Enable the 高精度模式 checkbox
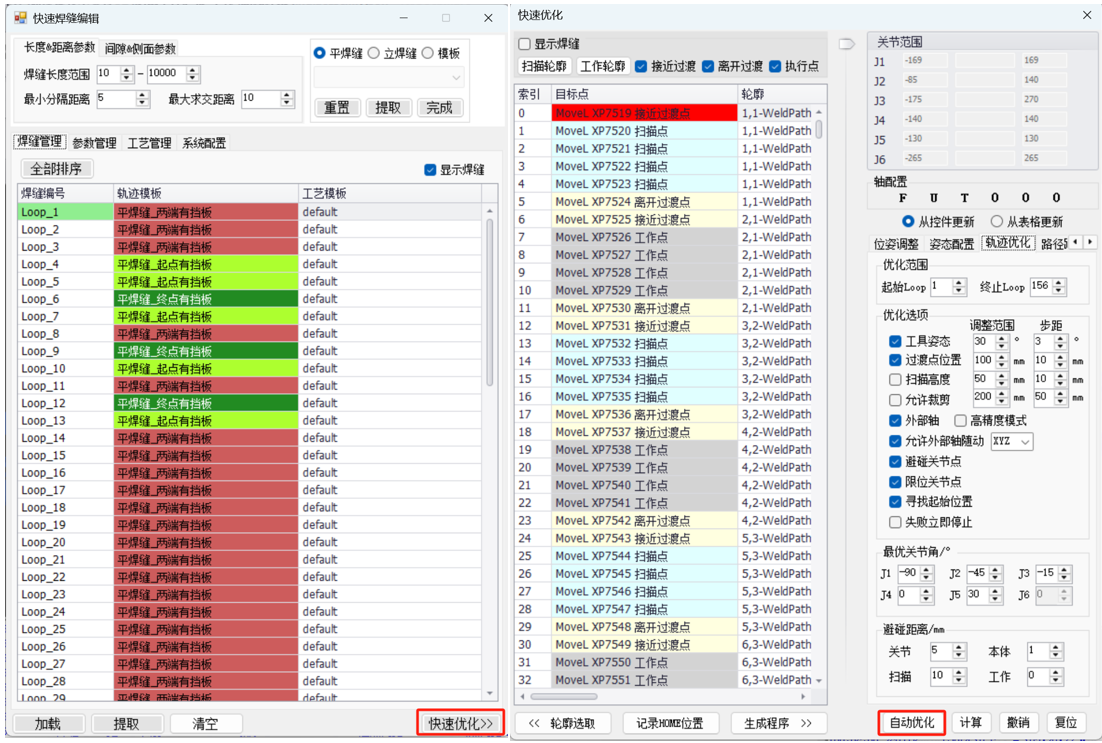1102x743 pixels. pyautogui.click(x=961, y=421)
